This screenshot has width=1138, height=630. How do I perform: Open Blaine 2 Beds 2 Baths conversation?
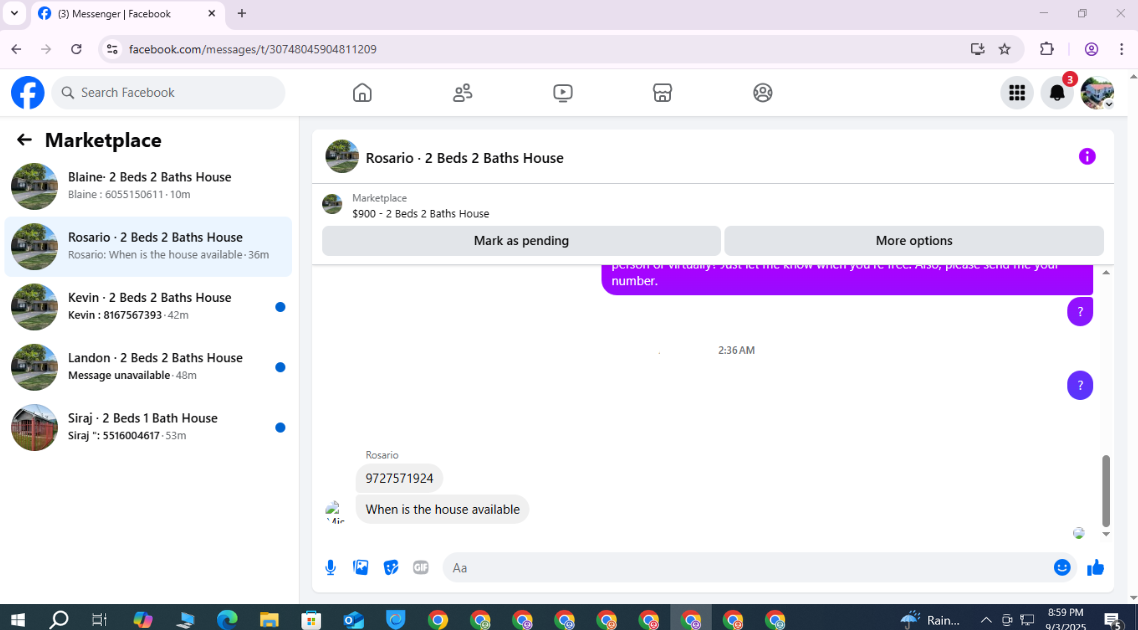click(148, 186)
